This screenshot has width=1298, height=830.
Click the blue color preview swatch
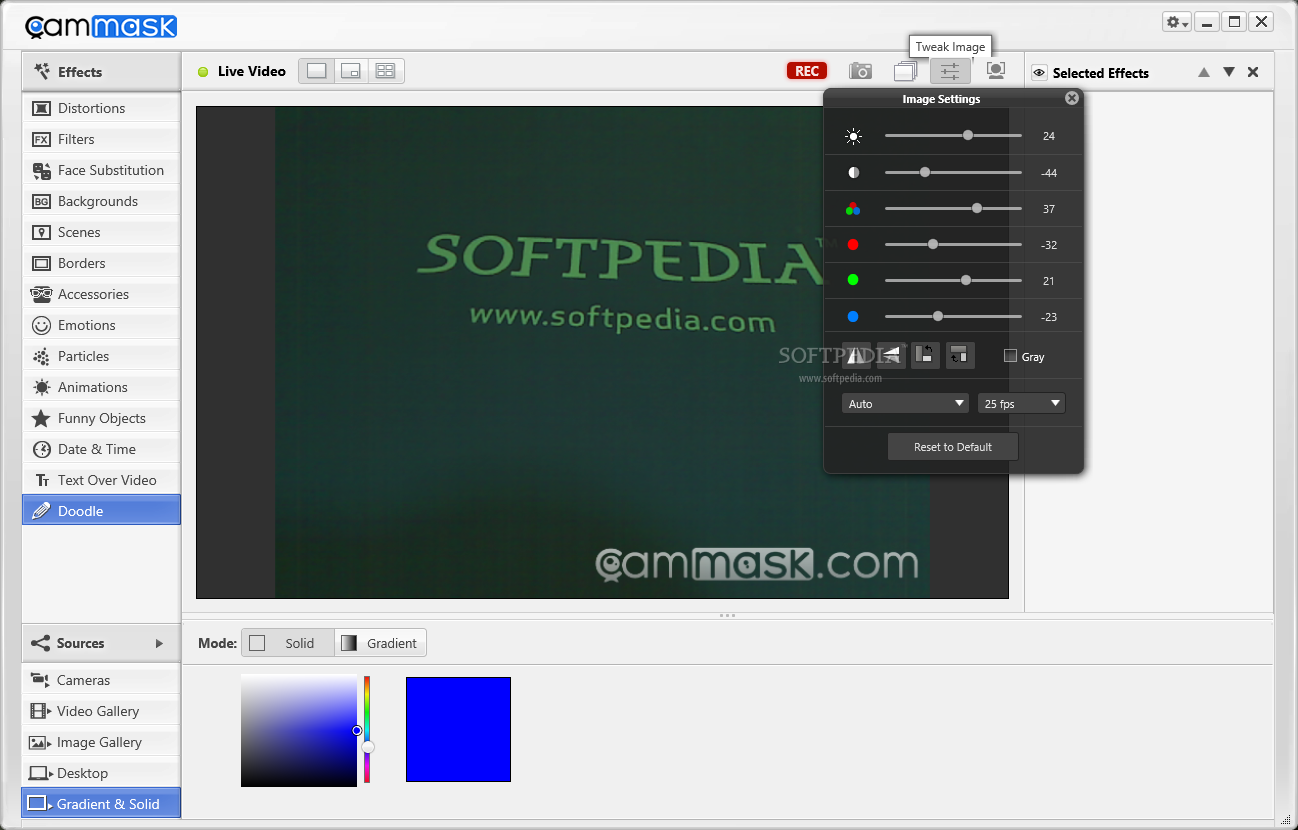pyautogui.click(x=458, y=729)
